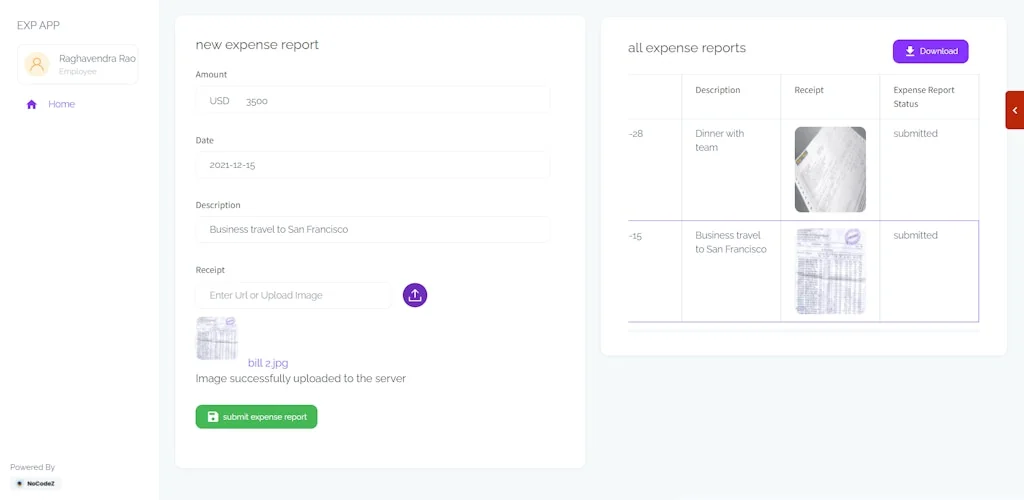Viewport: 1024px width, 500px height.
Task: Click the Amount input field showing 3500
Action: (372, 101)
